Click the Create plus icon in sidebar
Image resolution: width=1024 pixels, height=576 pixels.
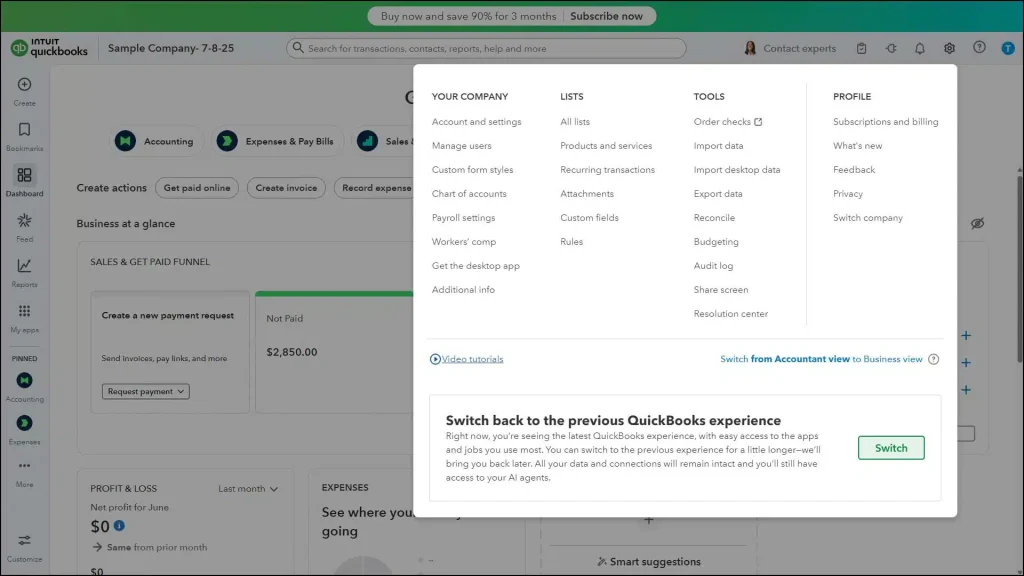(x=25, y=85)
